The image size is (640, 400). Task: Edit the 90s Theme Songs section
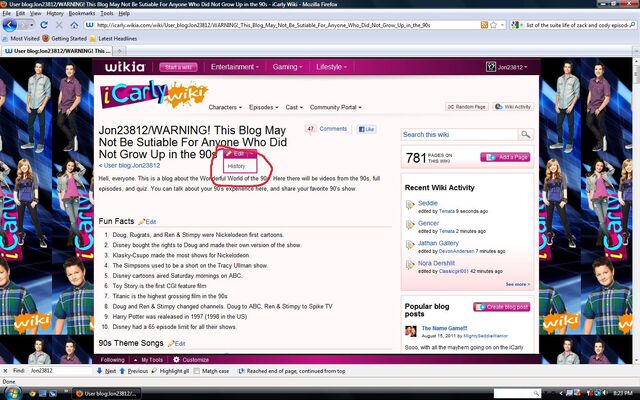click(x=177, y=344)
